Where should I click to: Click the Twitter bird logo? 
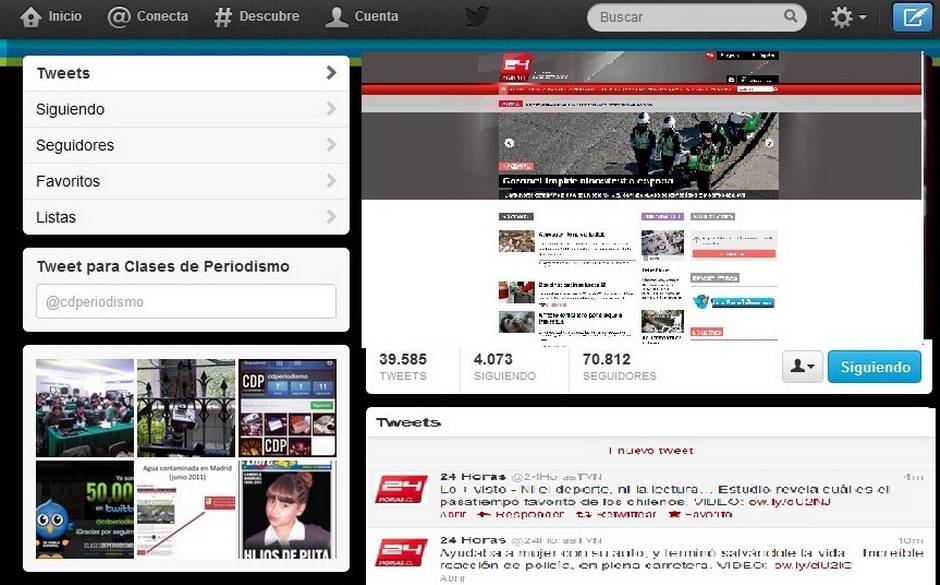[477, 16]
